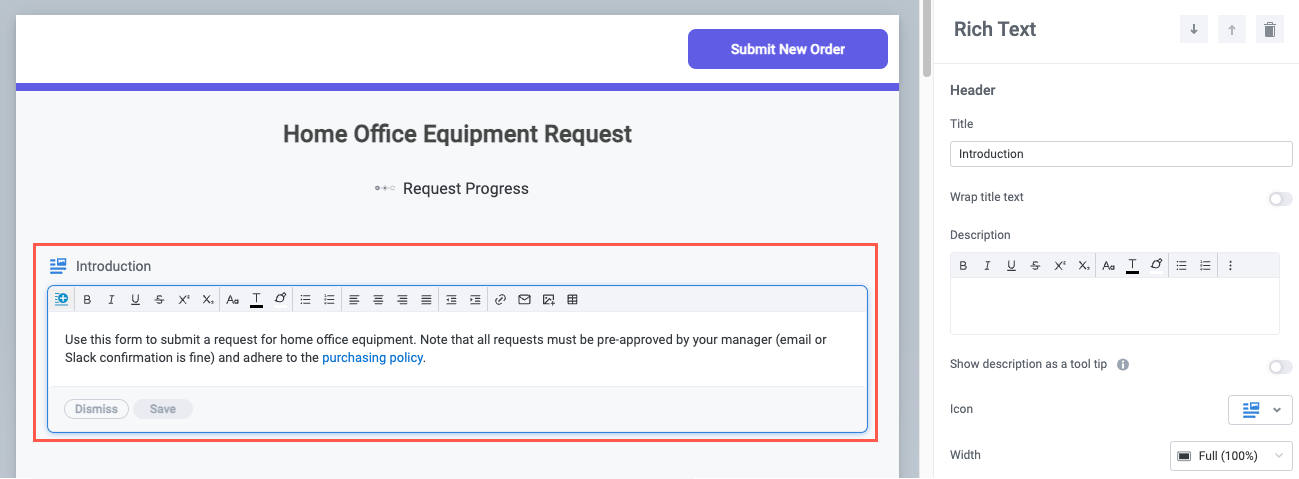Viewport: 1299px width, 479px height.
Task: Open more options in Description toolbar
Action: 1230,265
